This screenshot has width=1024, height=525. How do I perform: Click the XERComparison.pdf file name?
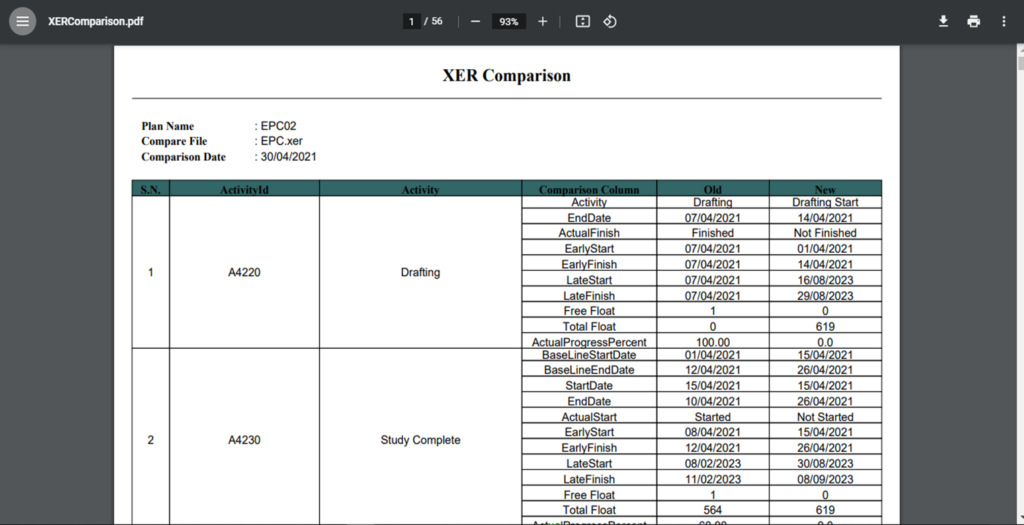coord(96,21)
